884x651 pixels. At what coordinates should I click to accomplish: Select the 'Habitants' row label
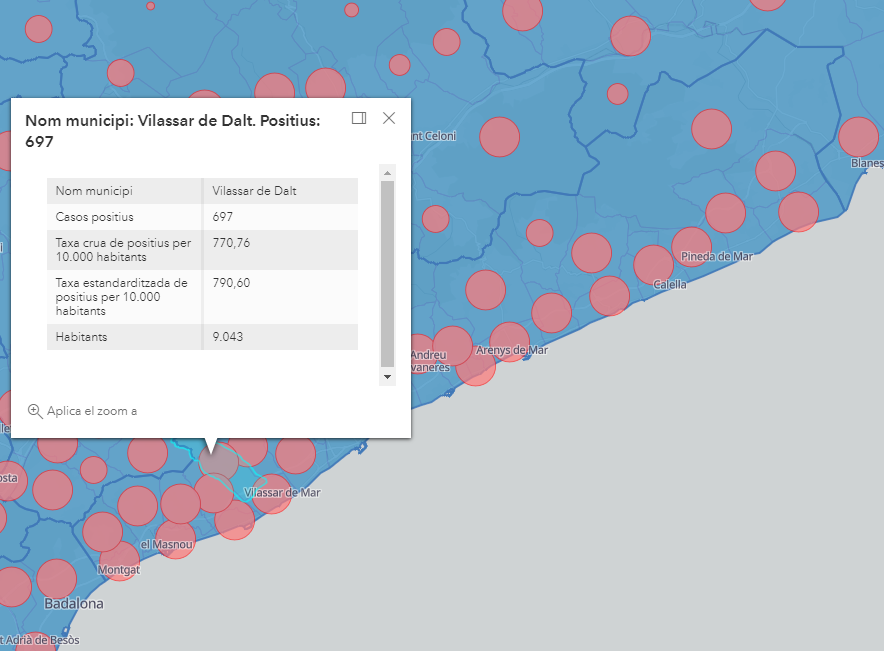point(81,337)
